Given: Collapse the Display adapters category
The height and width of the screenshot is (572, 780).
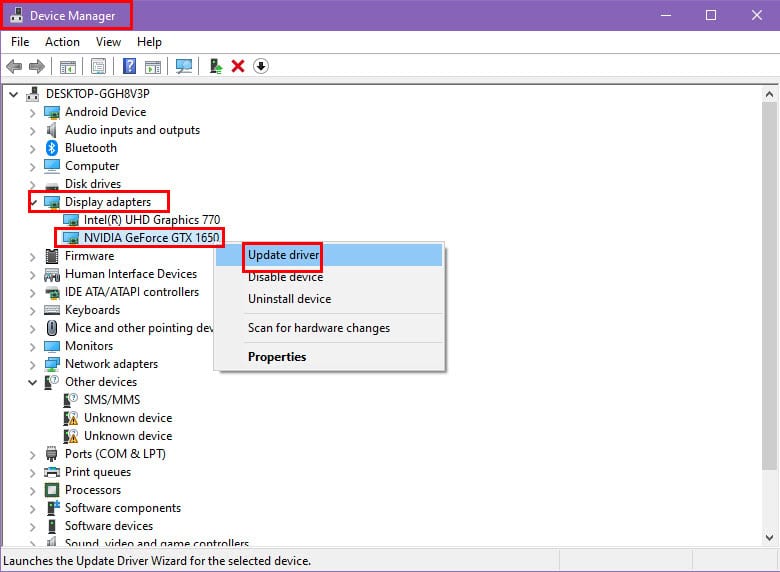Looking at the screenshot, I should click(34, 202).
